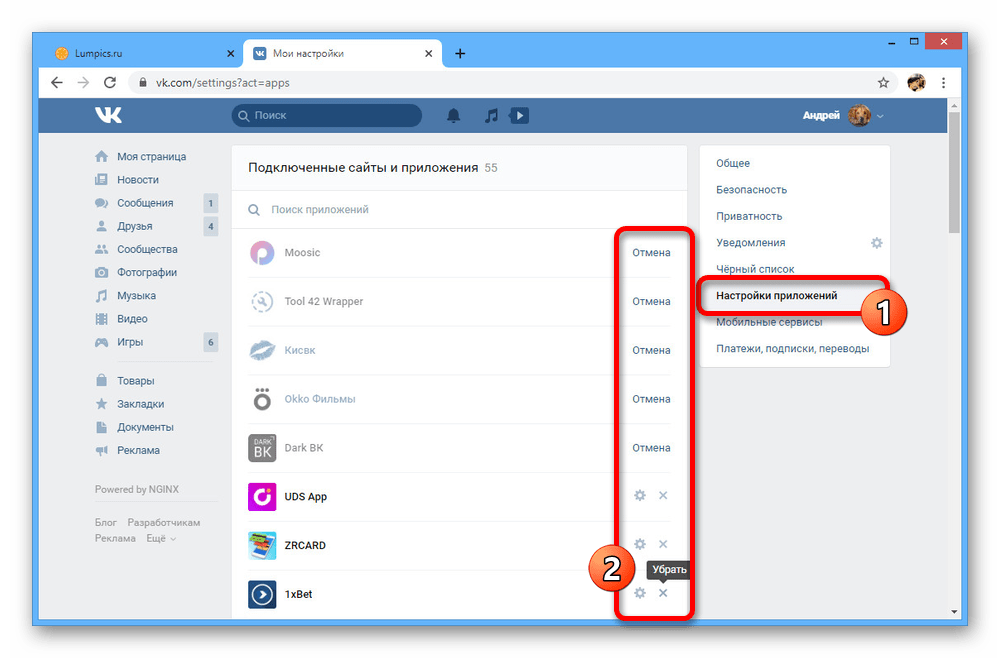Click Отмена for Dark ВК
Viewport: 1000px width, 658px height.
[651, 448]
